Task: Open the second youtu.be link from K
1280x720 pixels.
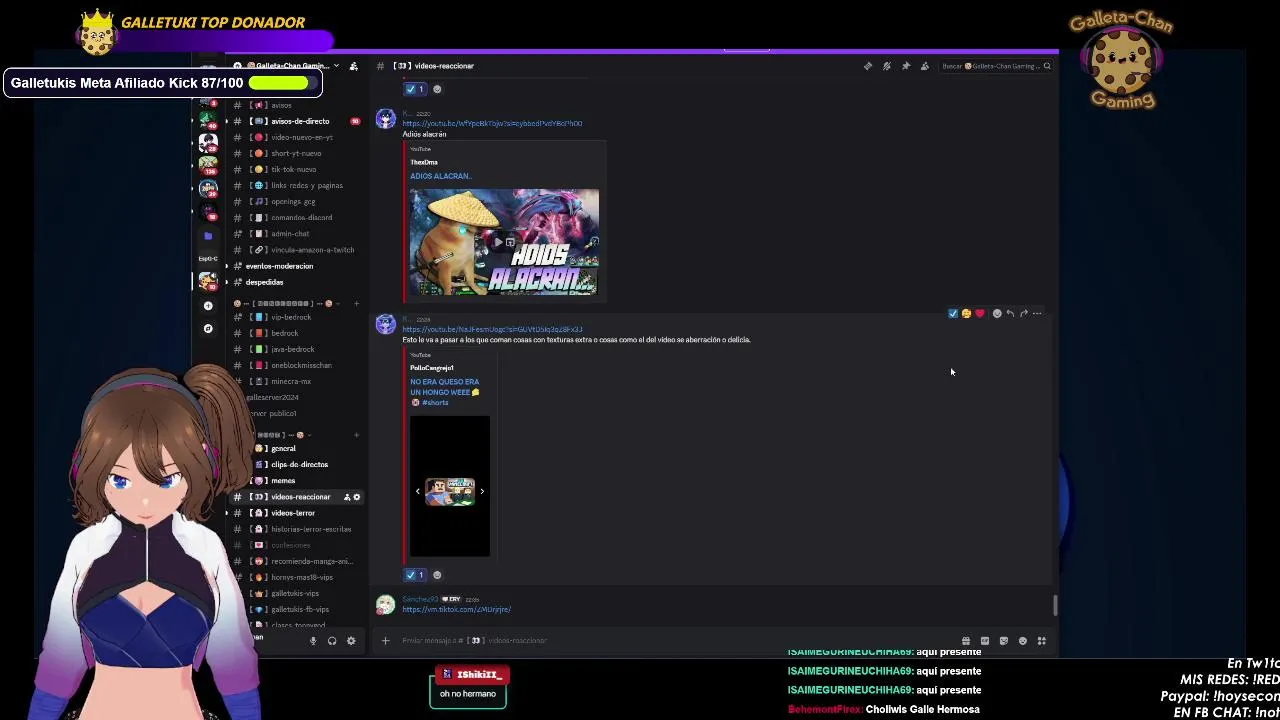Action: pos(492,329)
